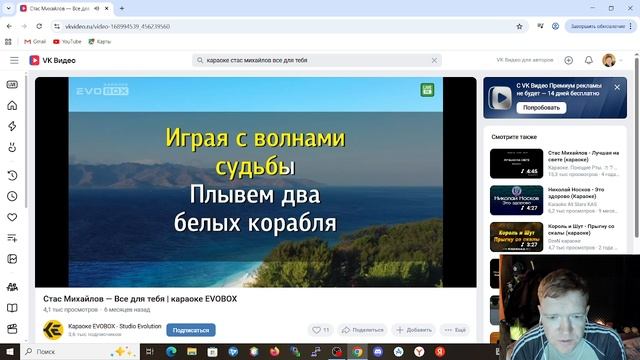Select the Стас Михайлов browser tab
This screenshot has width=640, height=360.
click(59, 8)
